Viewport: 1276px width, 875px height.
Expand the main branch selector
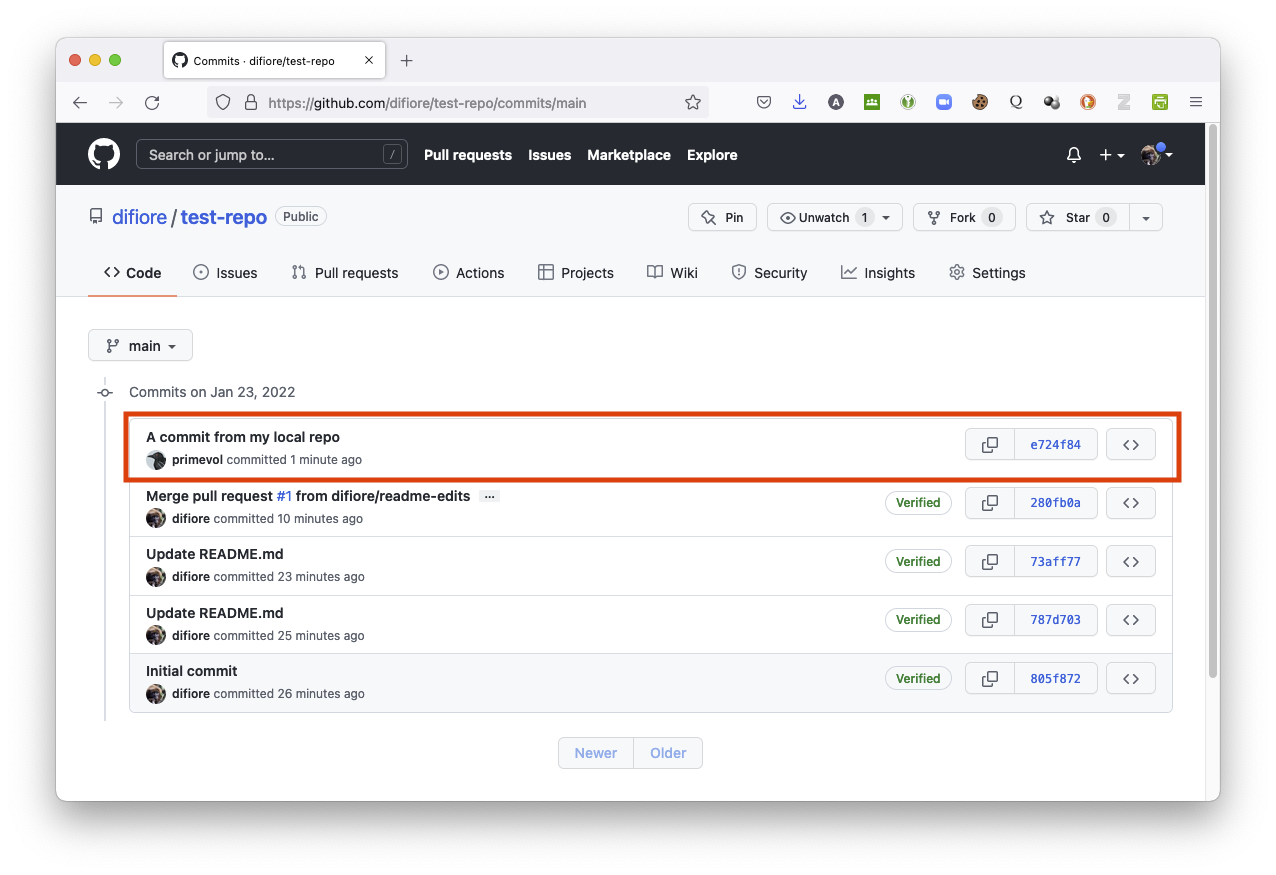coord(140,346)
